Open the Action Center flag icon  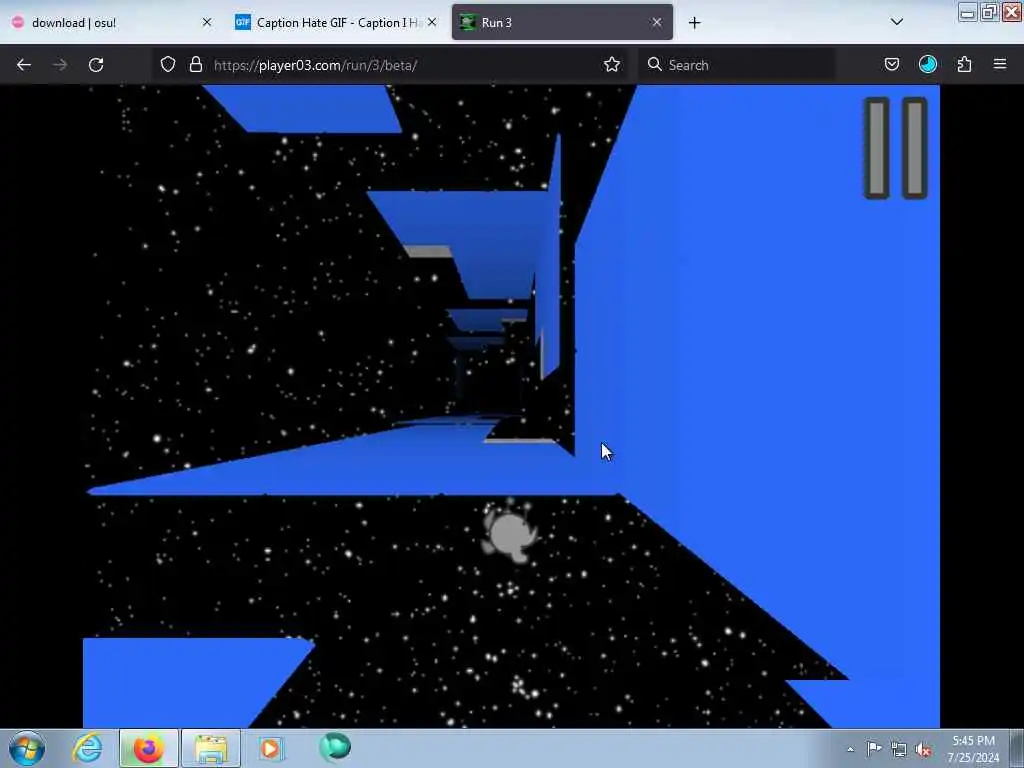click(874, 748)
